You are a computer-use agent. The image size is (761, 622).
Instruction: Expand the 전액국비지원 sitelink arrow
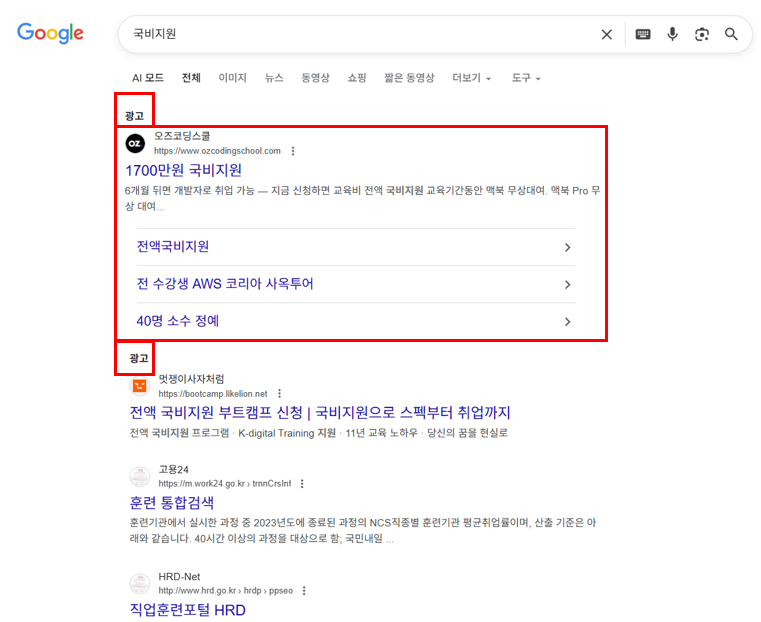[567, 247]
